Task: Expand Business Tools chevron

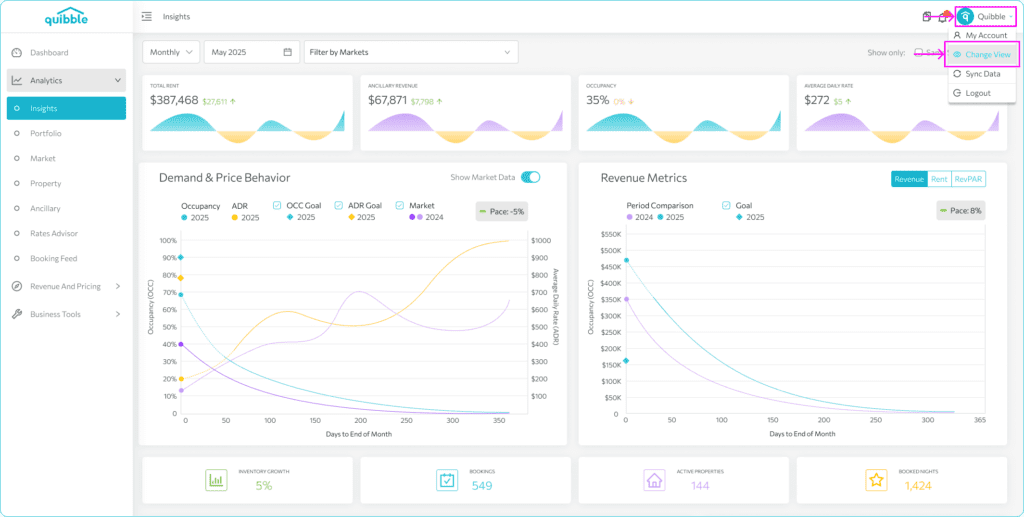Action: 118,314
